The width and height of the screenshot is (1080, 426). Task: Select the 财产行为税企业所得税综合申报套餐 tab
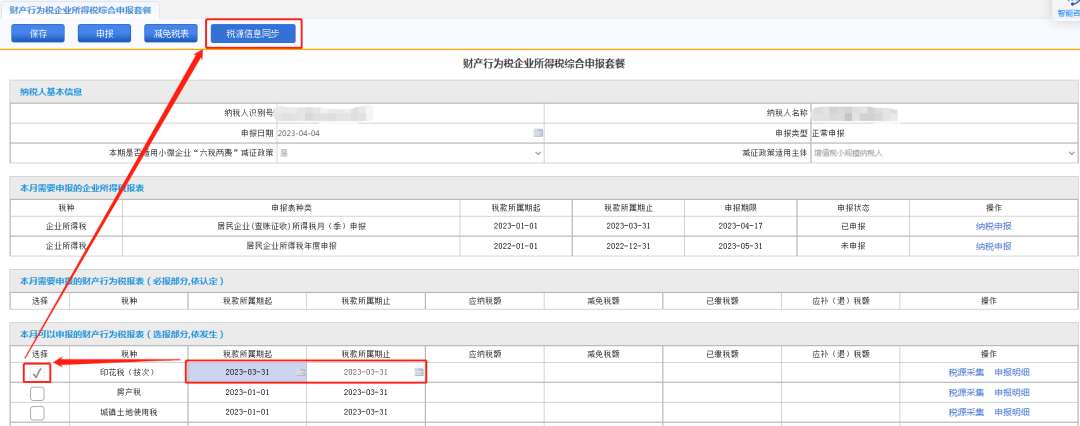(x=80, y=9)
